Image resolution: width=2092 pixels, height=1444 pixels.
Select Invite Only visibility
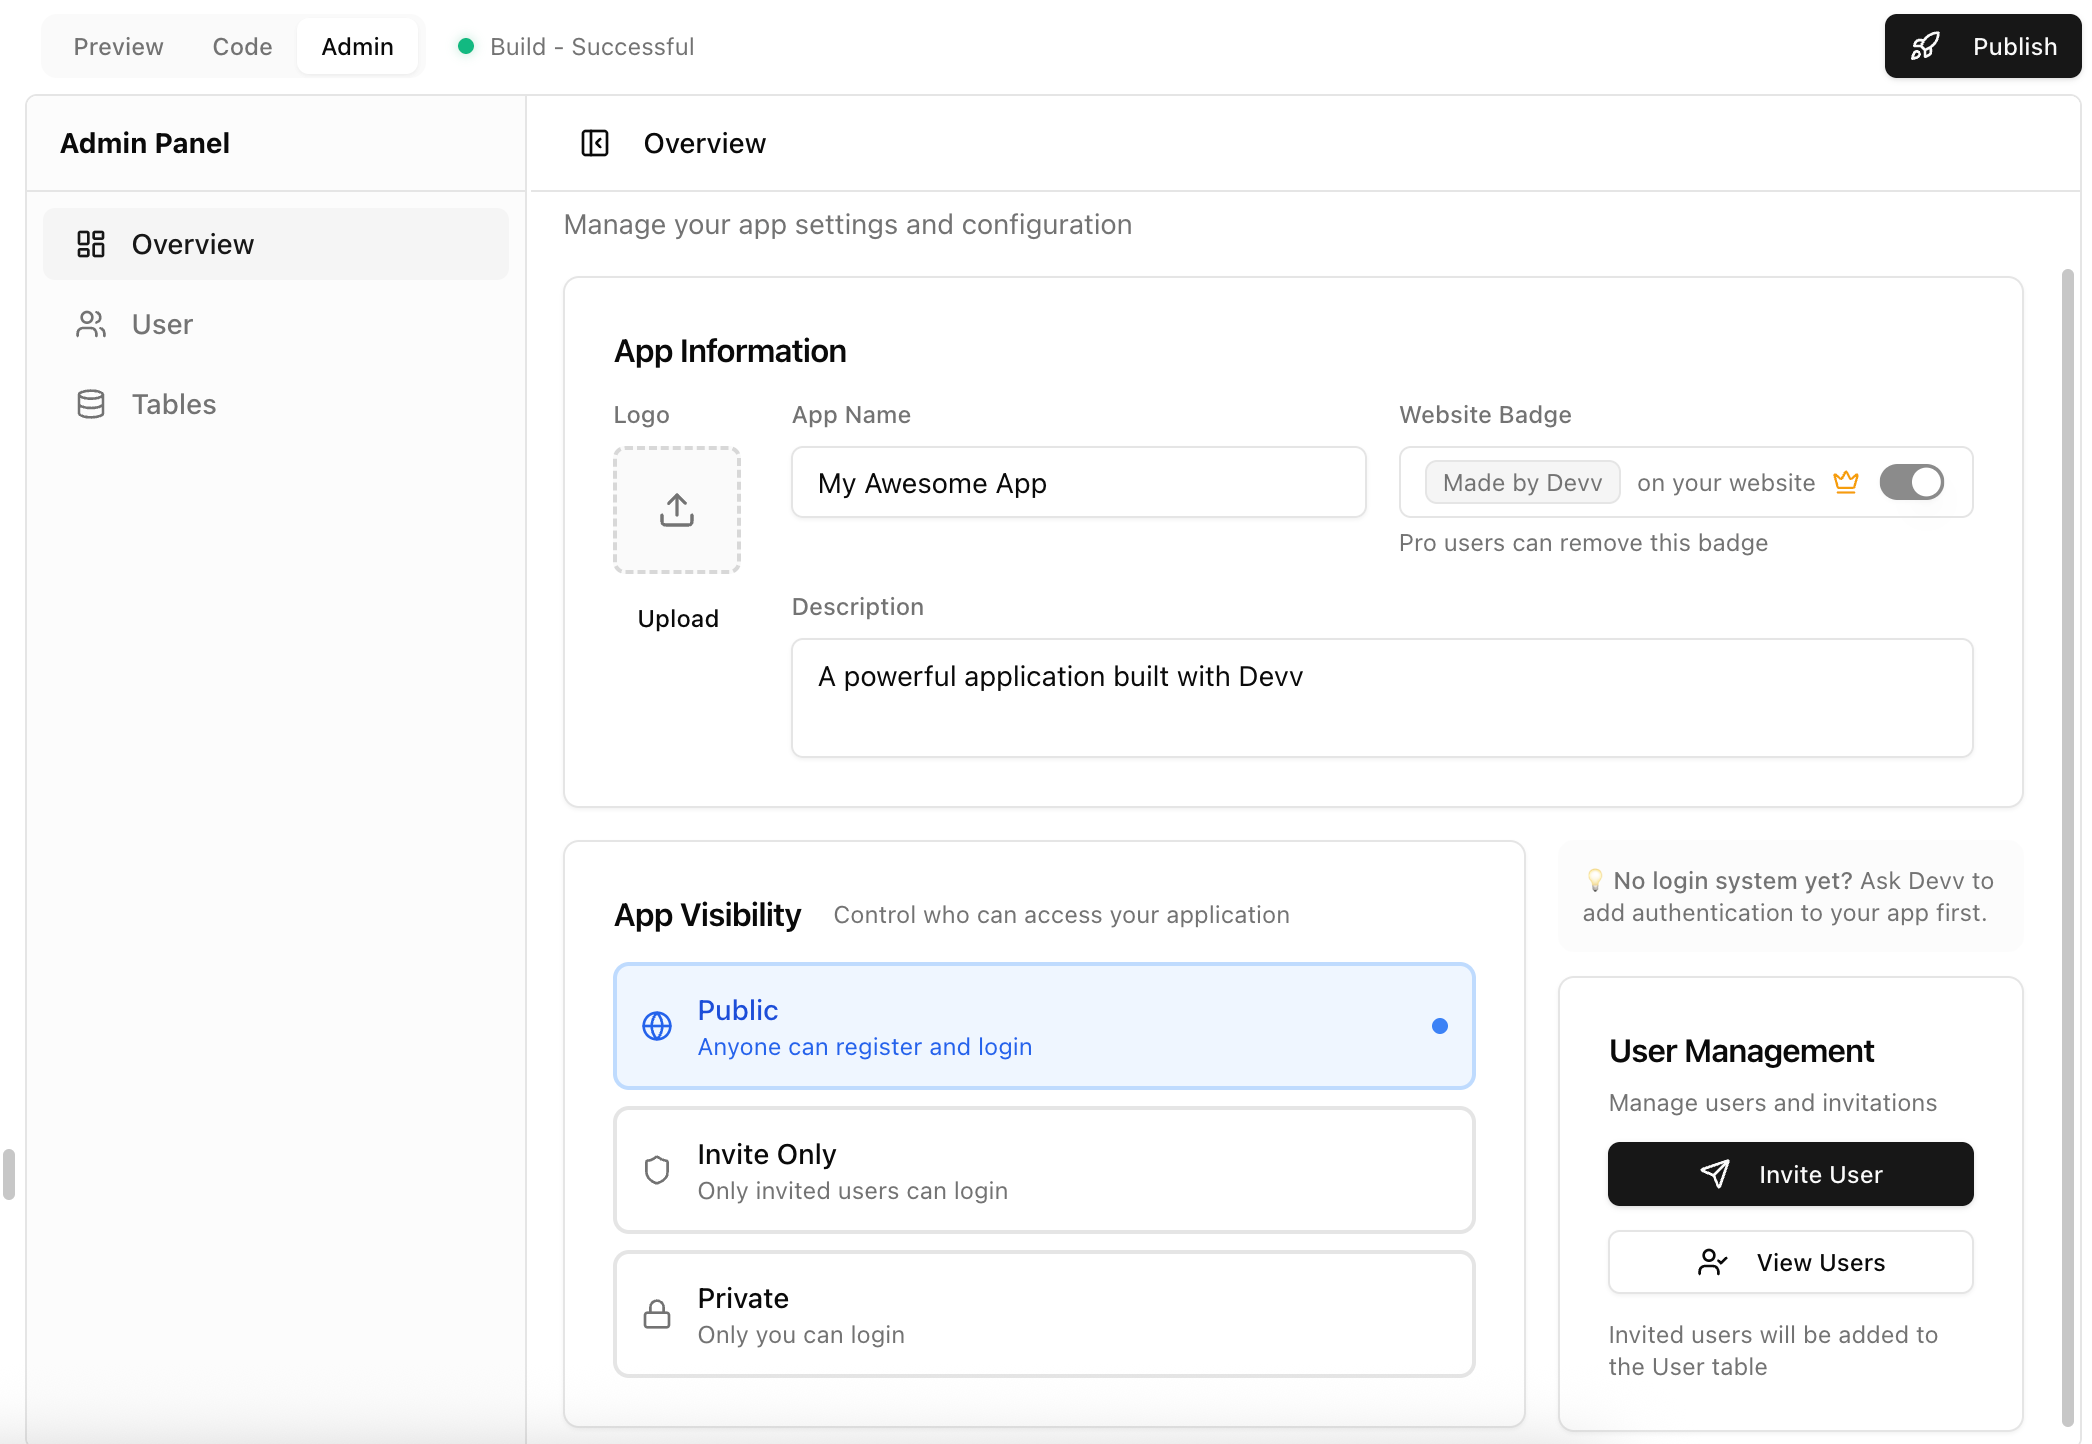[x=1044, y=1169]
